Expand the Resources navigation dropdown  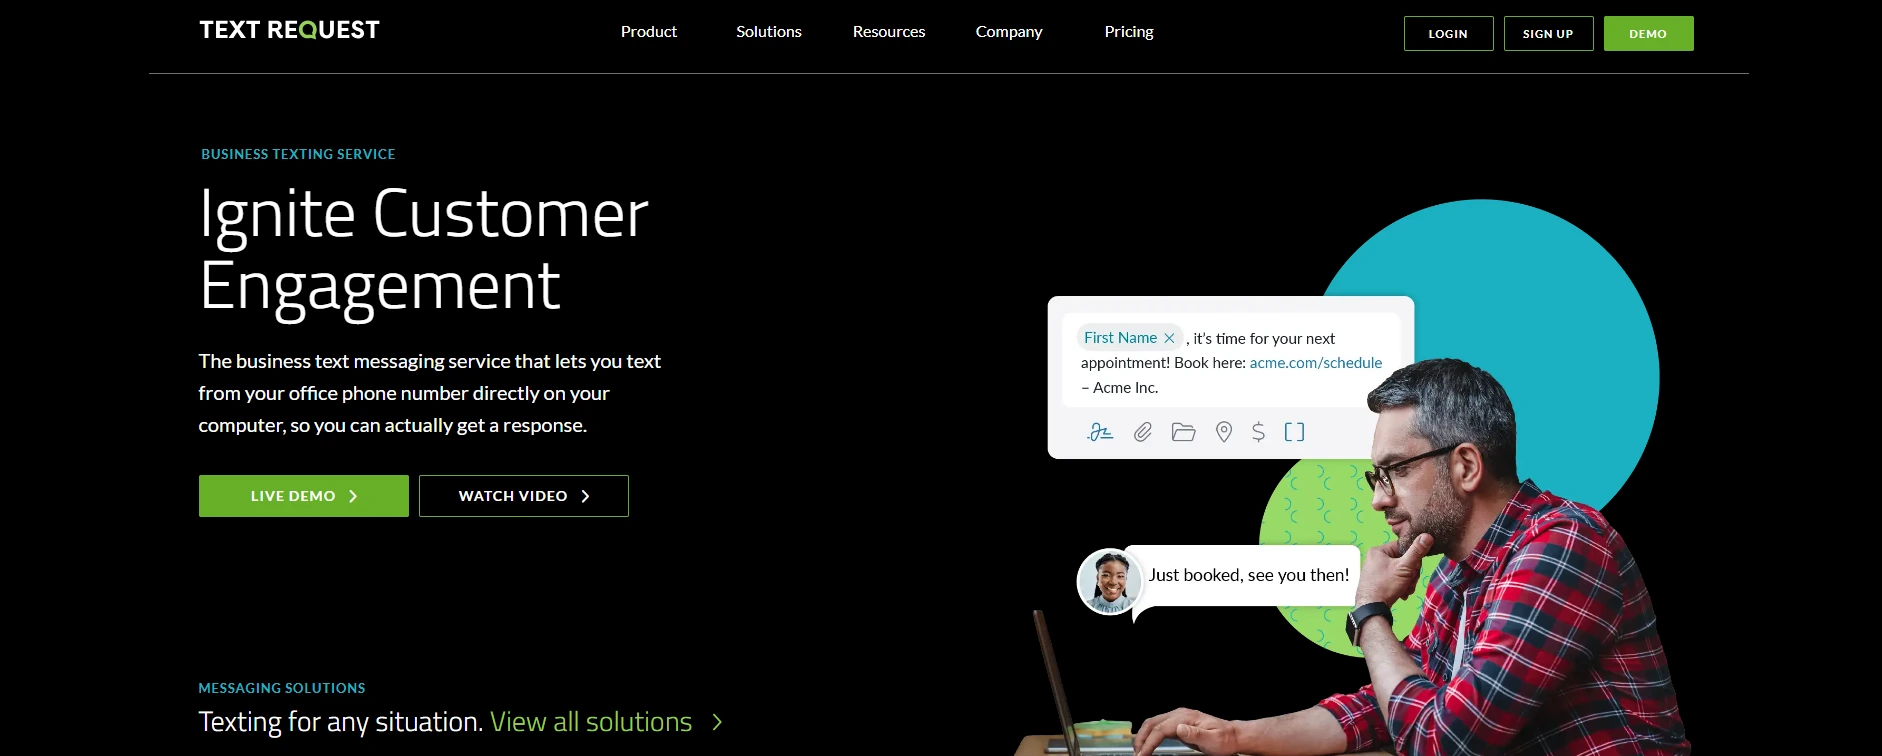click(889, 32)
